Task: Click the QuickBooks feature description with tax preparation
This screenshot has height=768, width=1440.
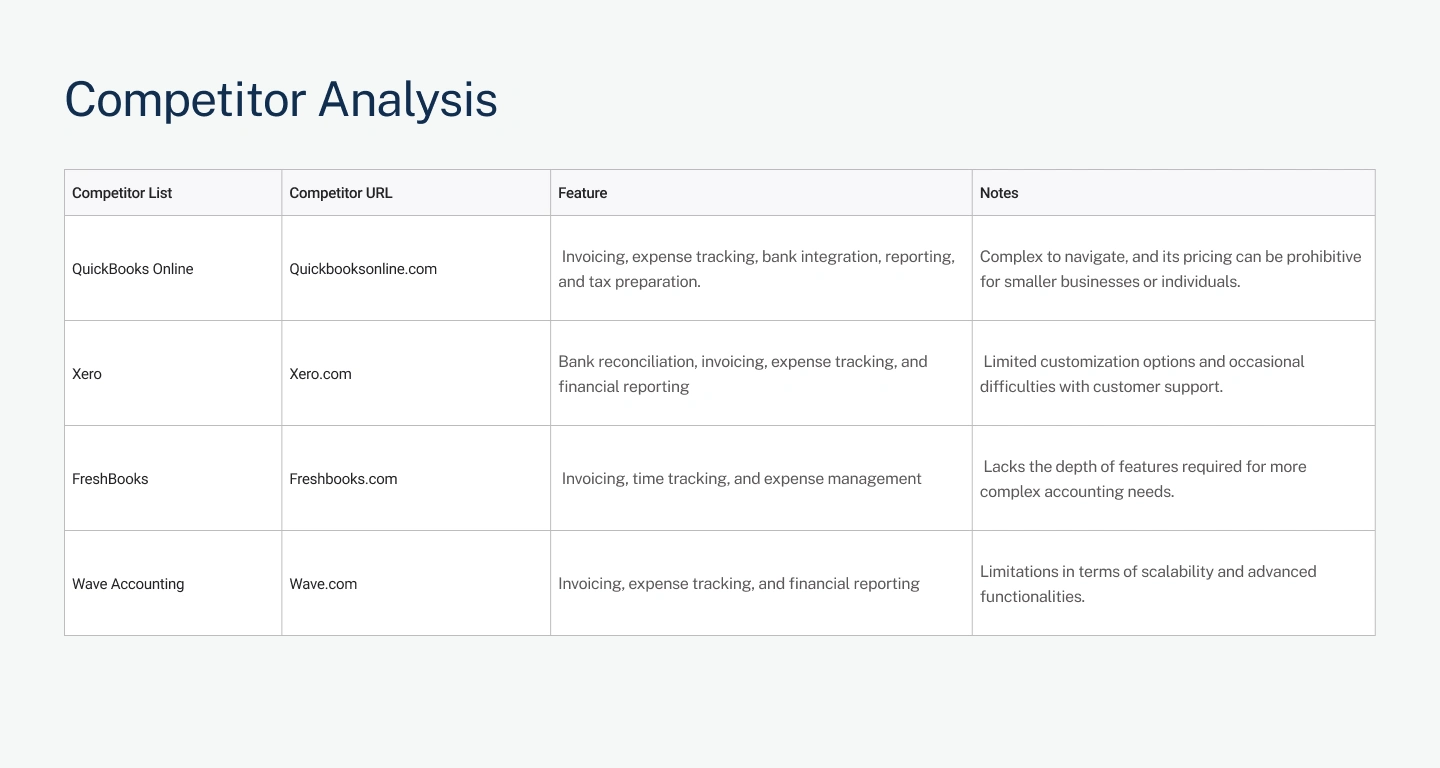Action: pos(756,269)
